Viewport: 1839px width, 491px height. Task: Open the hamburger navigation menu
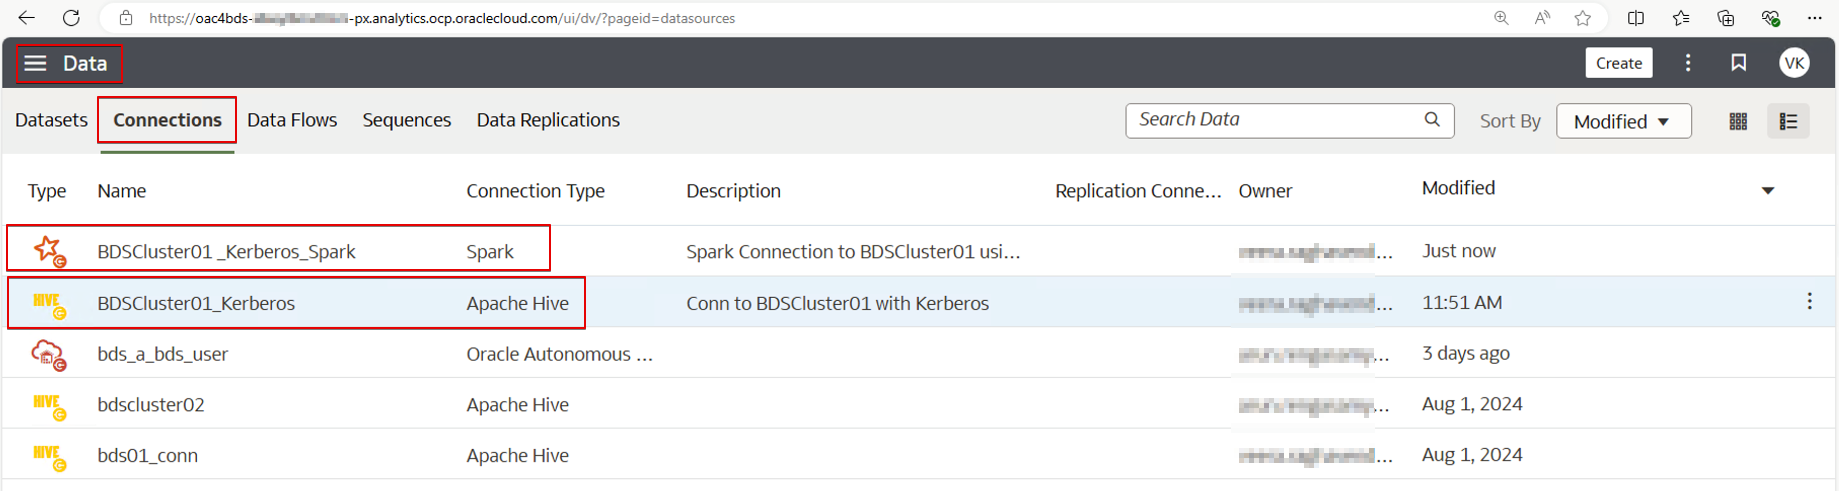coord(35,63)
